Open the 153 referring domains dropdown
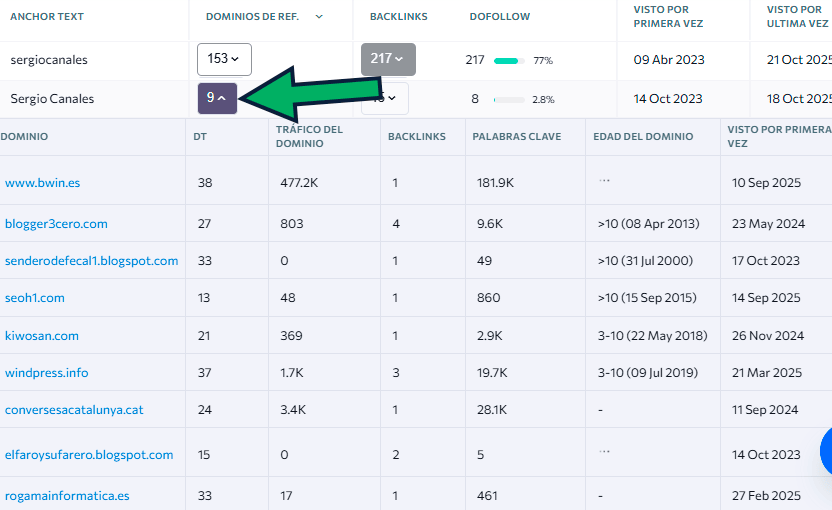Image resolution: width=832 pixels, height=510 pixels. [x=224, y=59]
